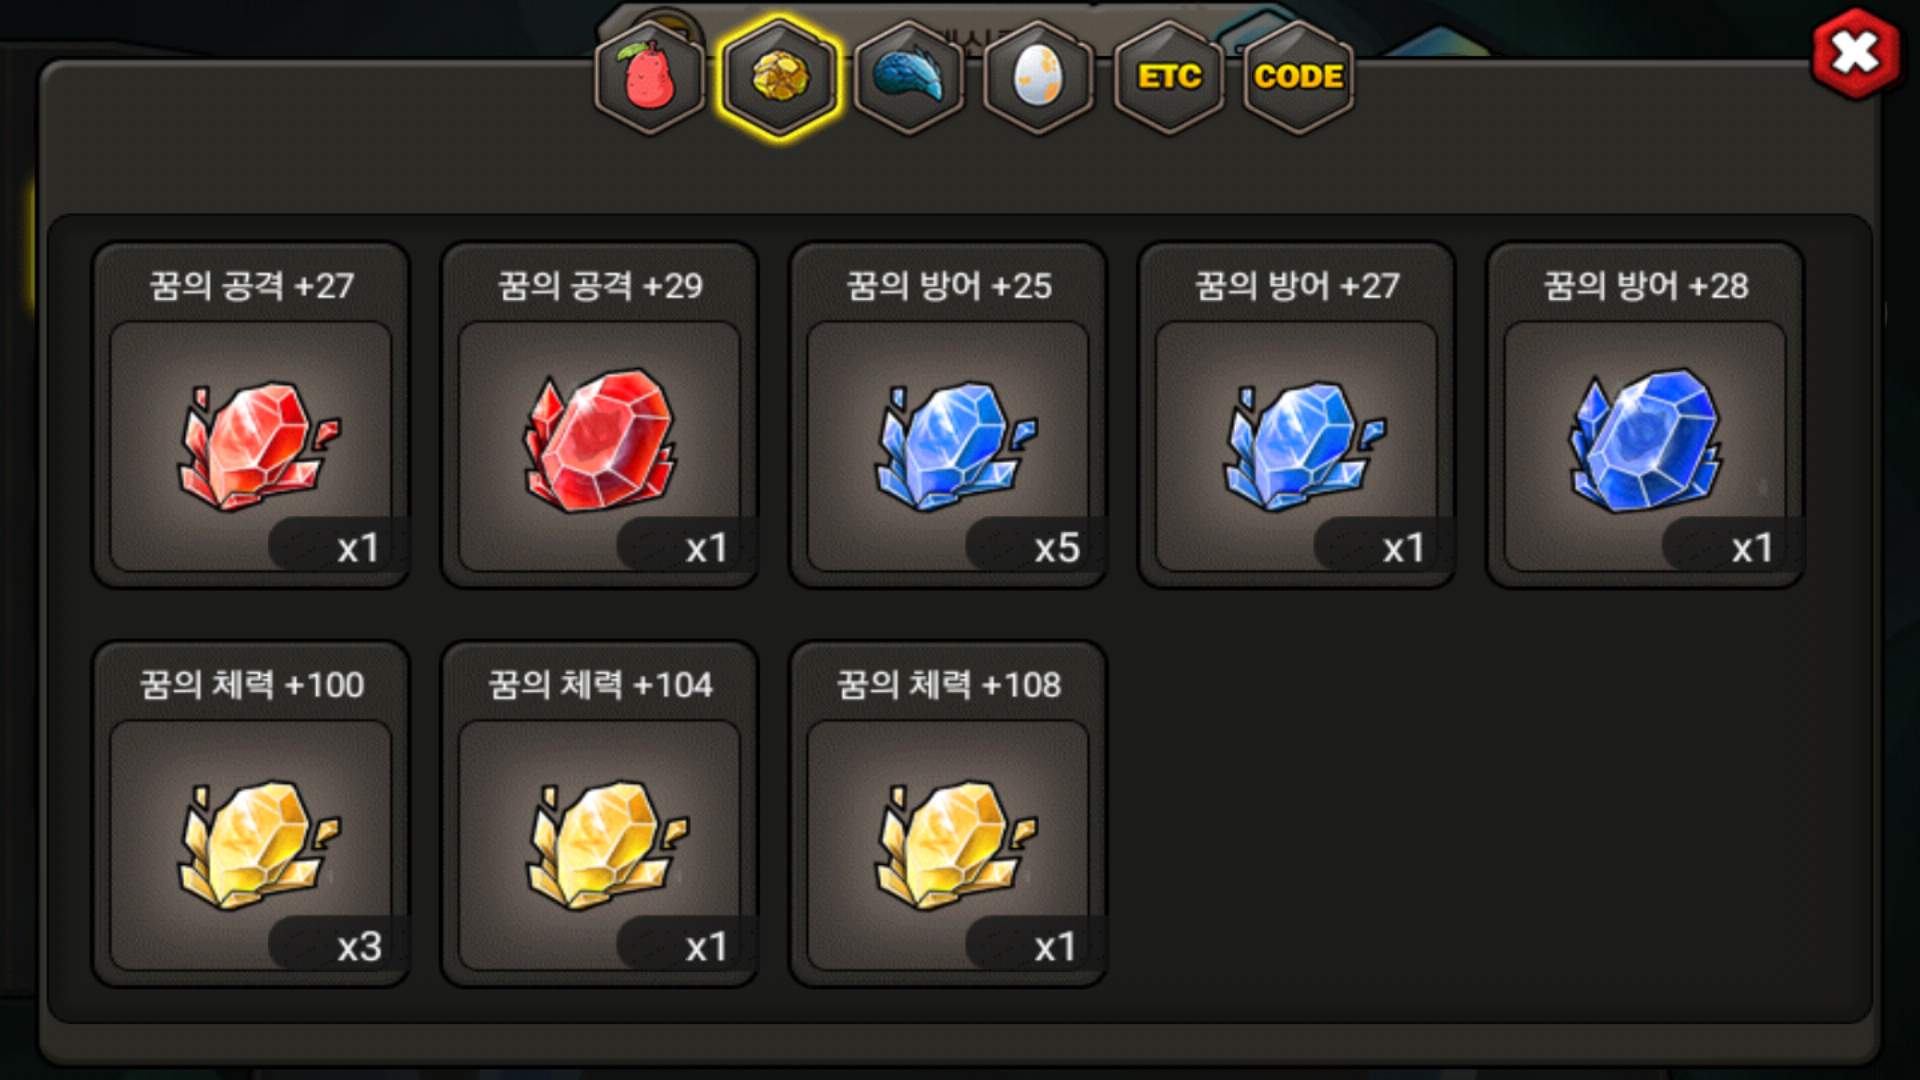Switch to the blue dragon scale tab

click(909, 78)
